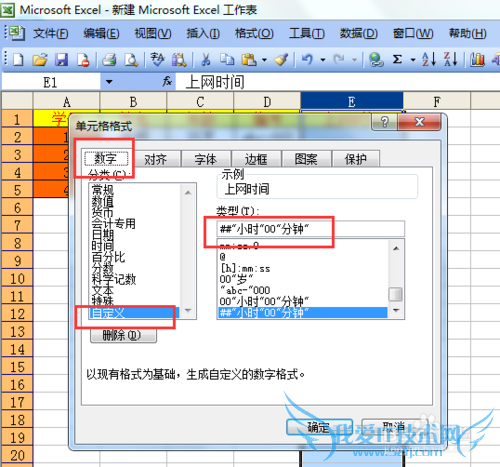Copy selection with the Copy icon
This screenshot has width=500, height=467.
coord(227,60)
